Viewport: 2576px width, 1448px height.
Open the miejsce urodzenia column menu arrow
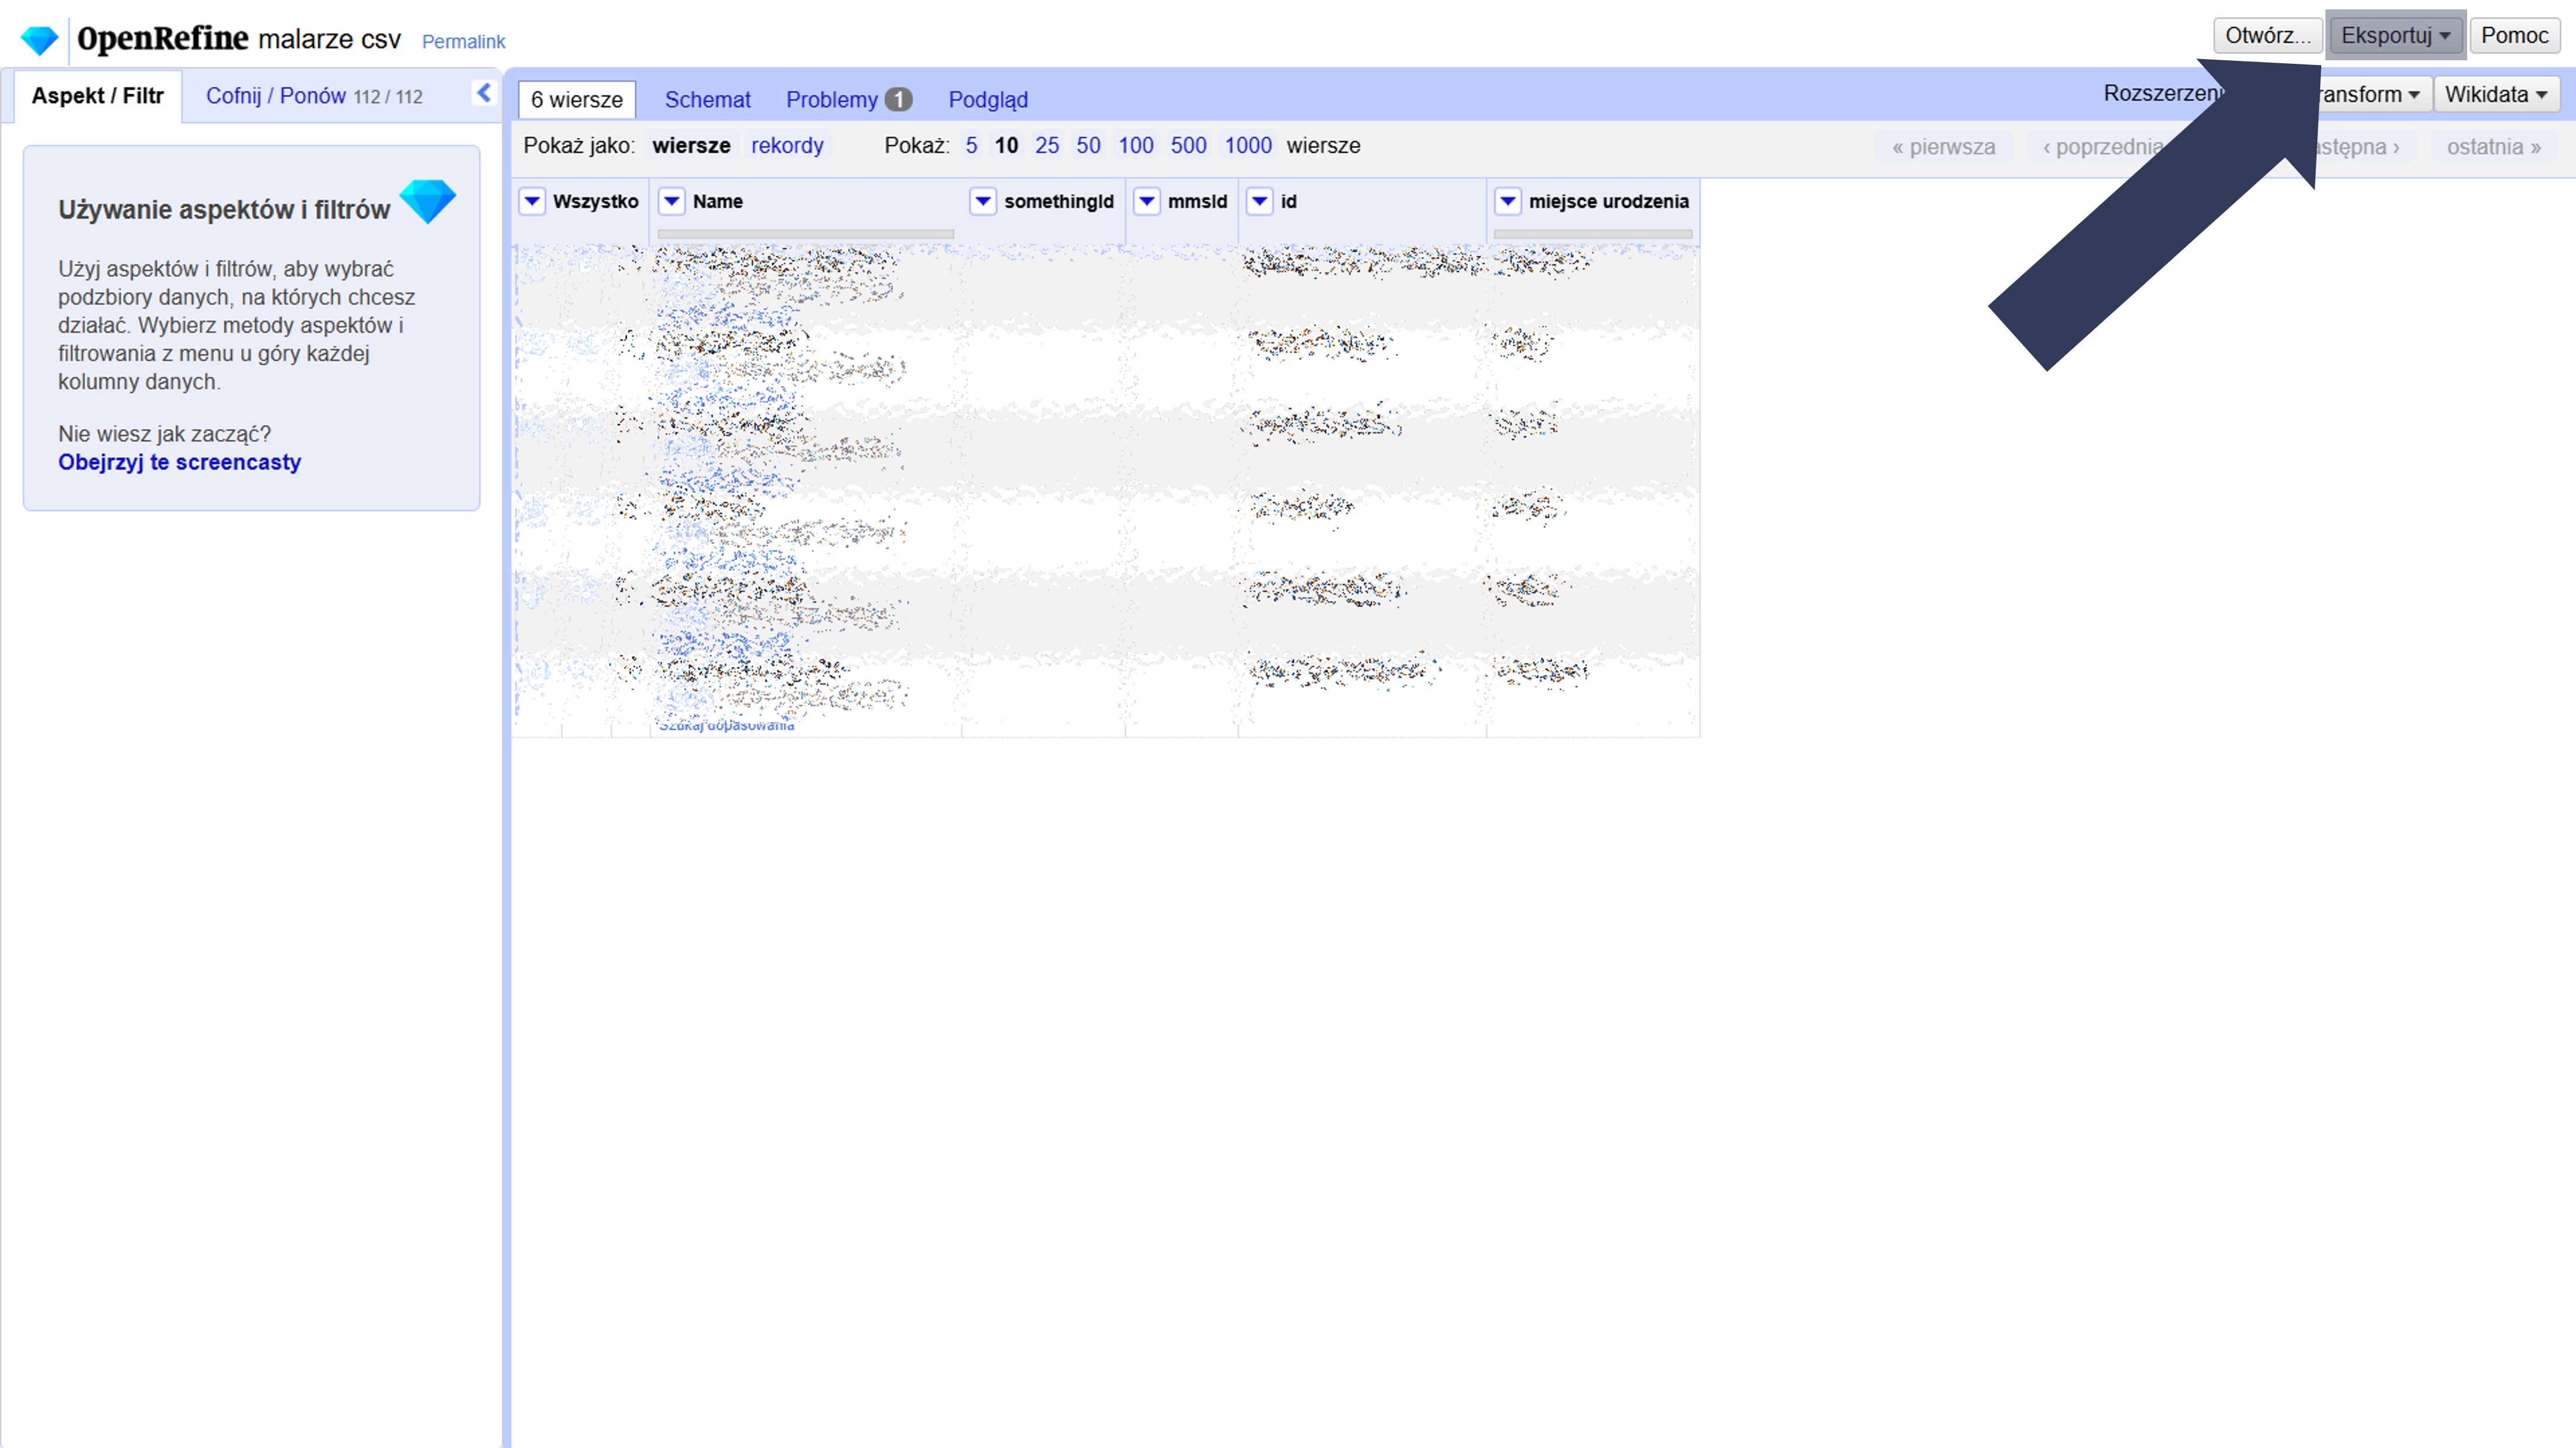1508,201
